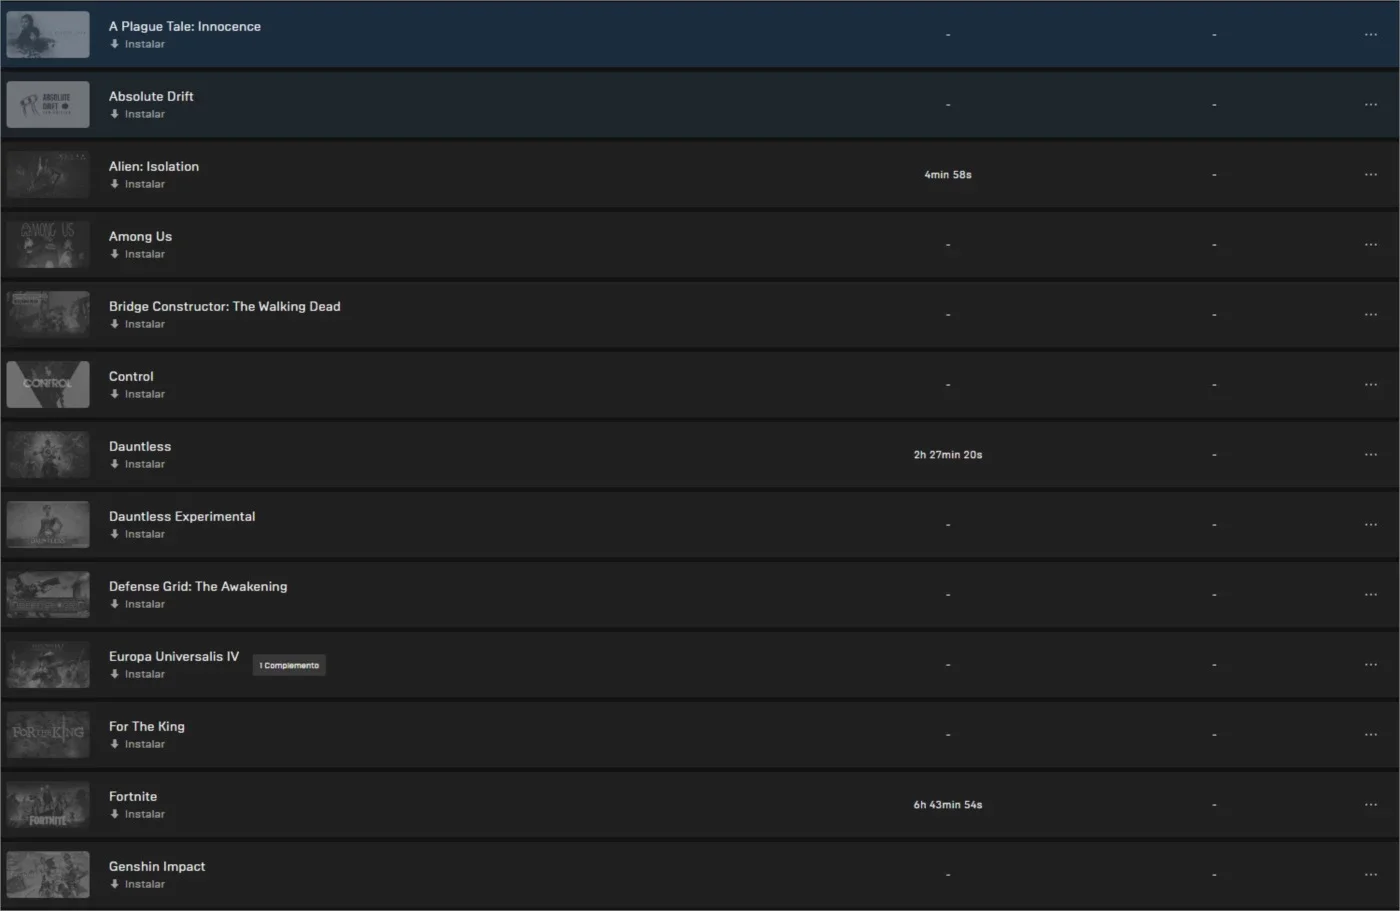Install A Plague Tale: Innocence
1400x911 pixels.
[138, 44]
